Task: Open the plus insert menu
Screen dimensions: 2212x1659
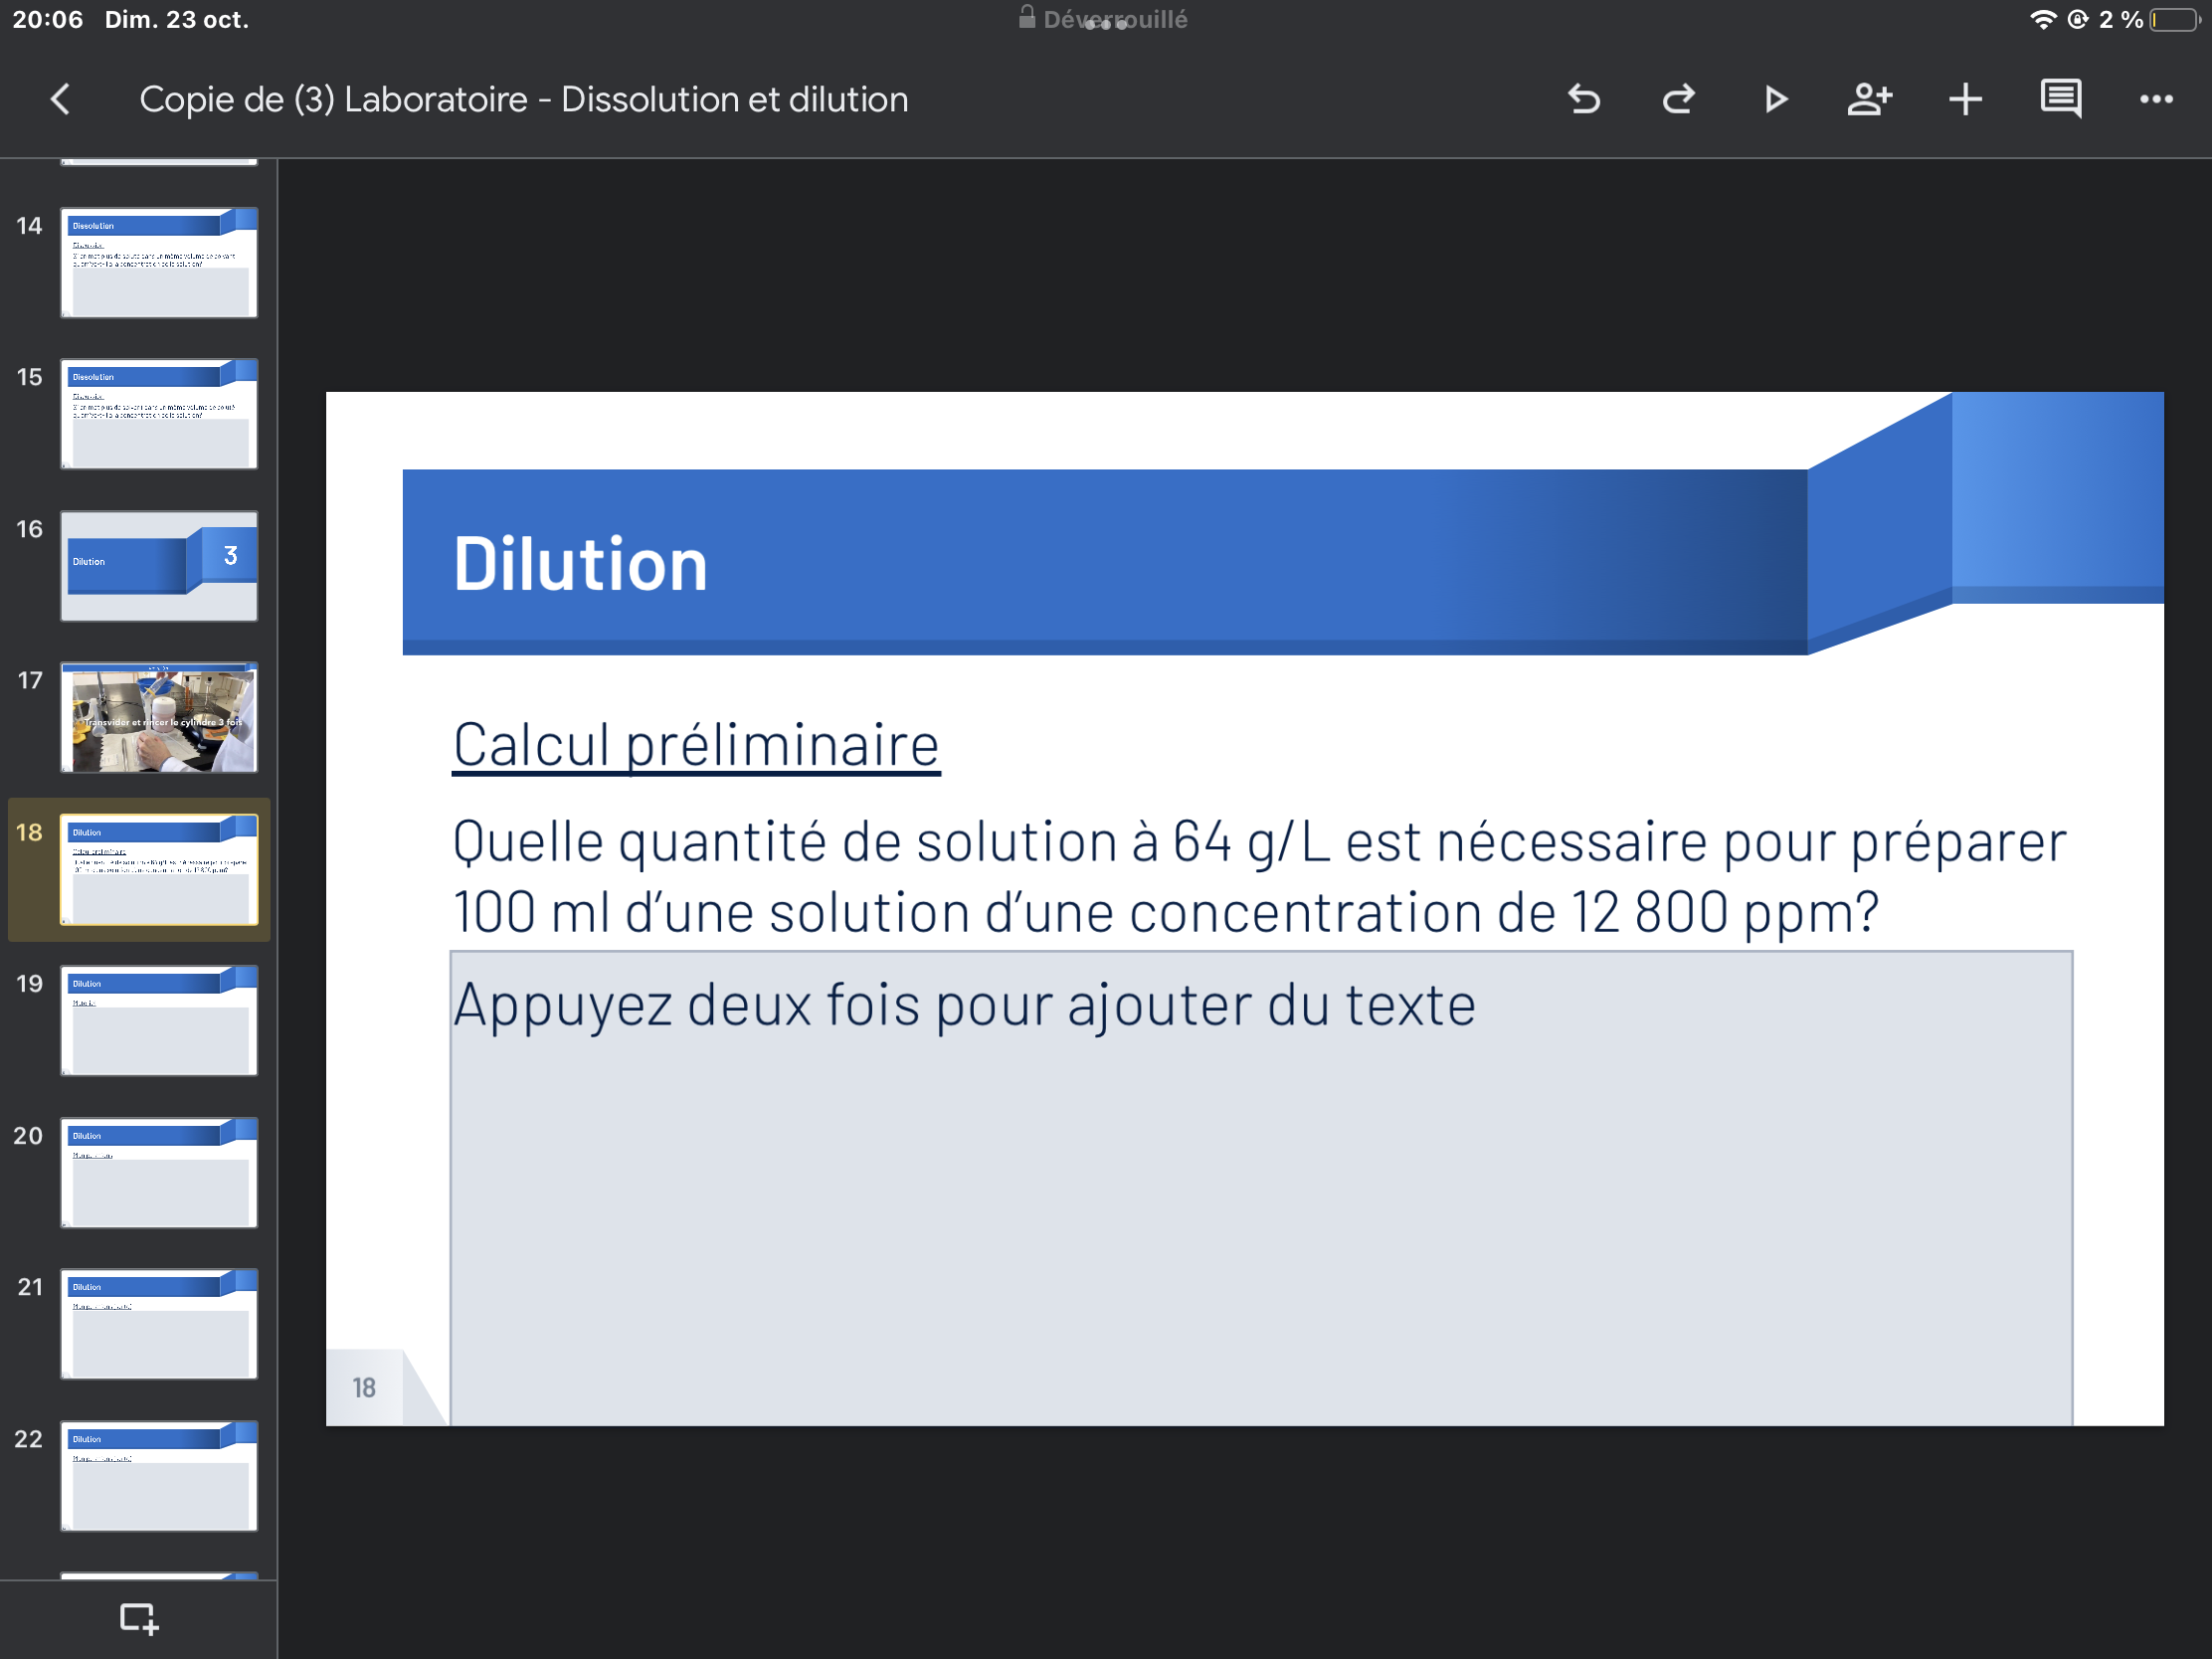Action: click(x=1965, y=99)
